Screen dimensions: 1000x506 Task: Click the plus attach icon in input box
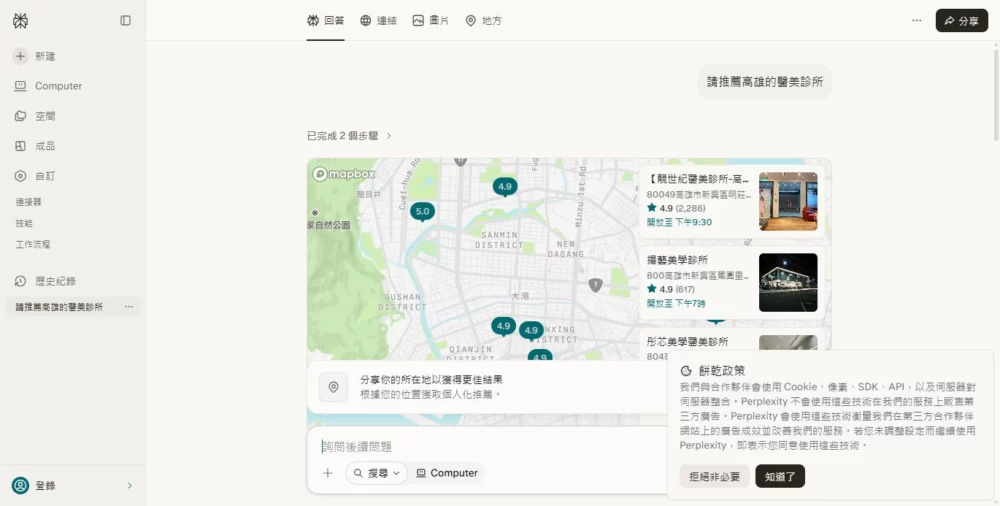click(328, 473)
